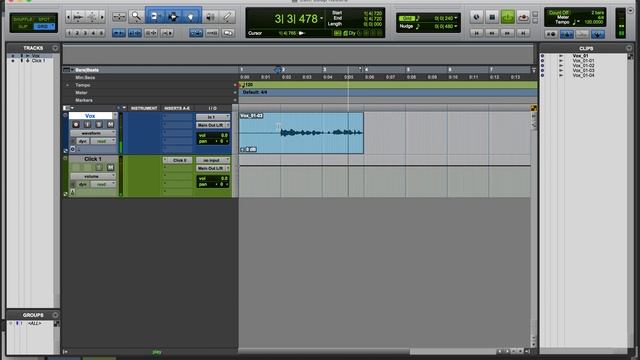Select the Pencil tool
Viewport: 640px width, 360px height.
coord(227,17)
